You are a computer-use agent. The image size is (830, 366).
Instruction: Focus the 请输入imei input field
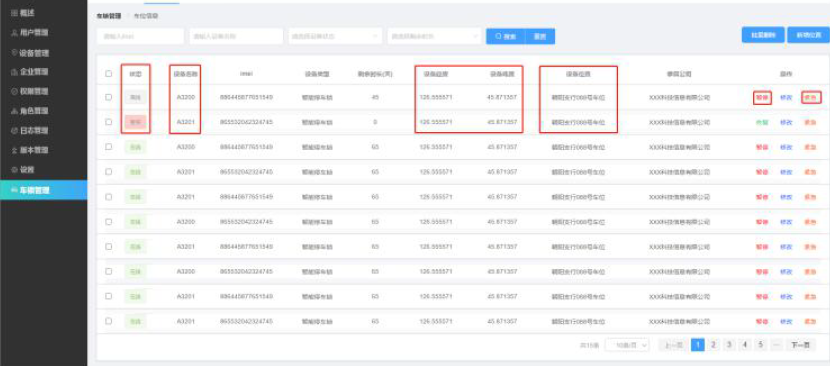140,36
